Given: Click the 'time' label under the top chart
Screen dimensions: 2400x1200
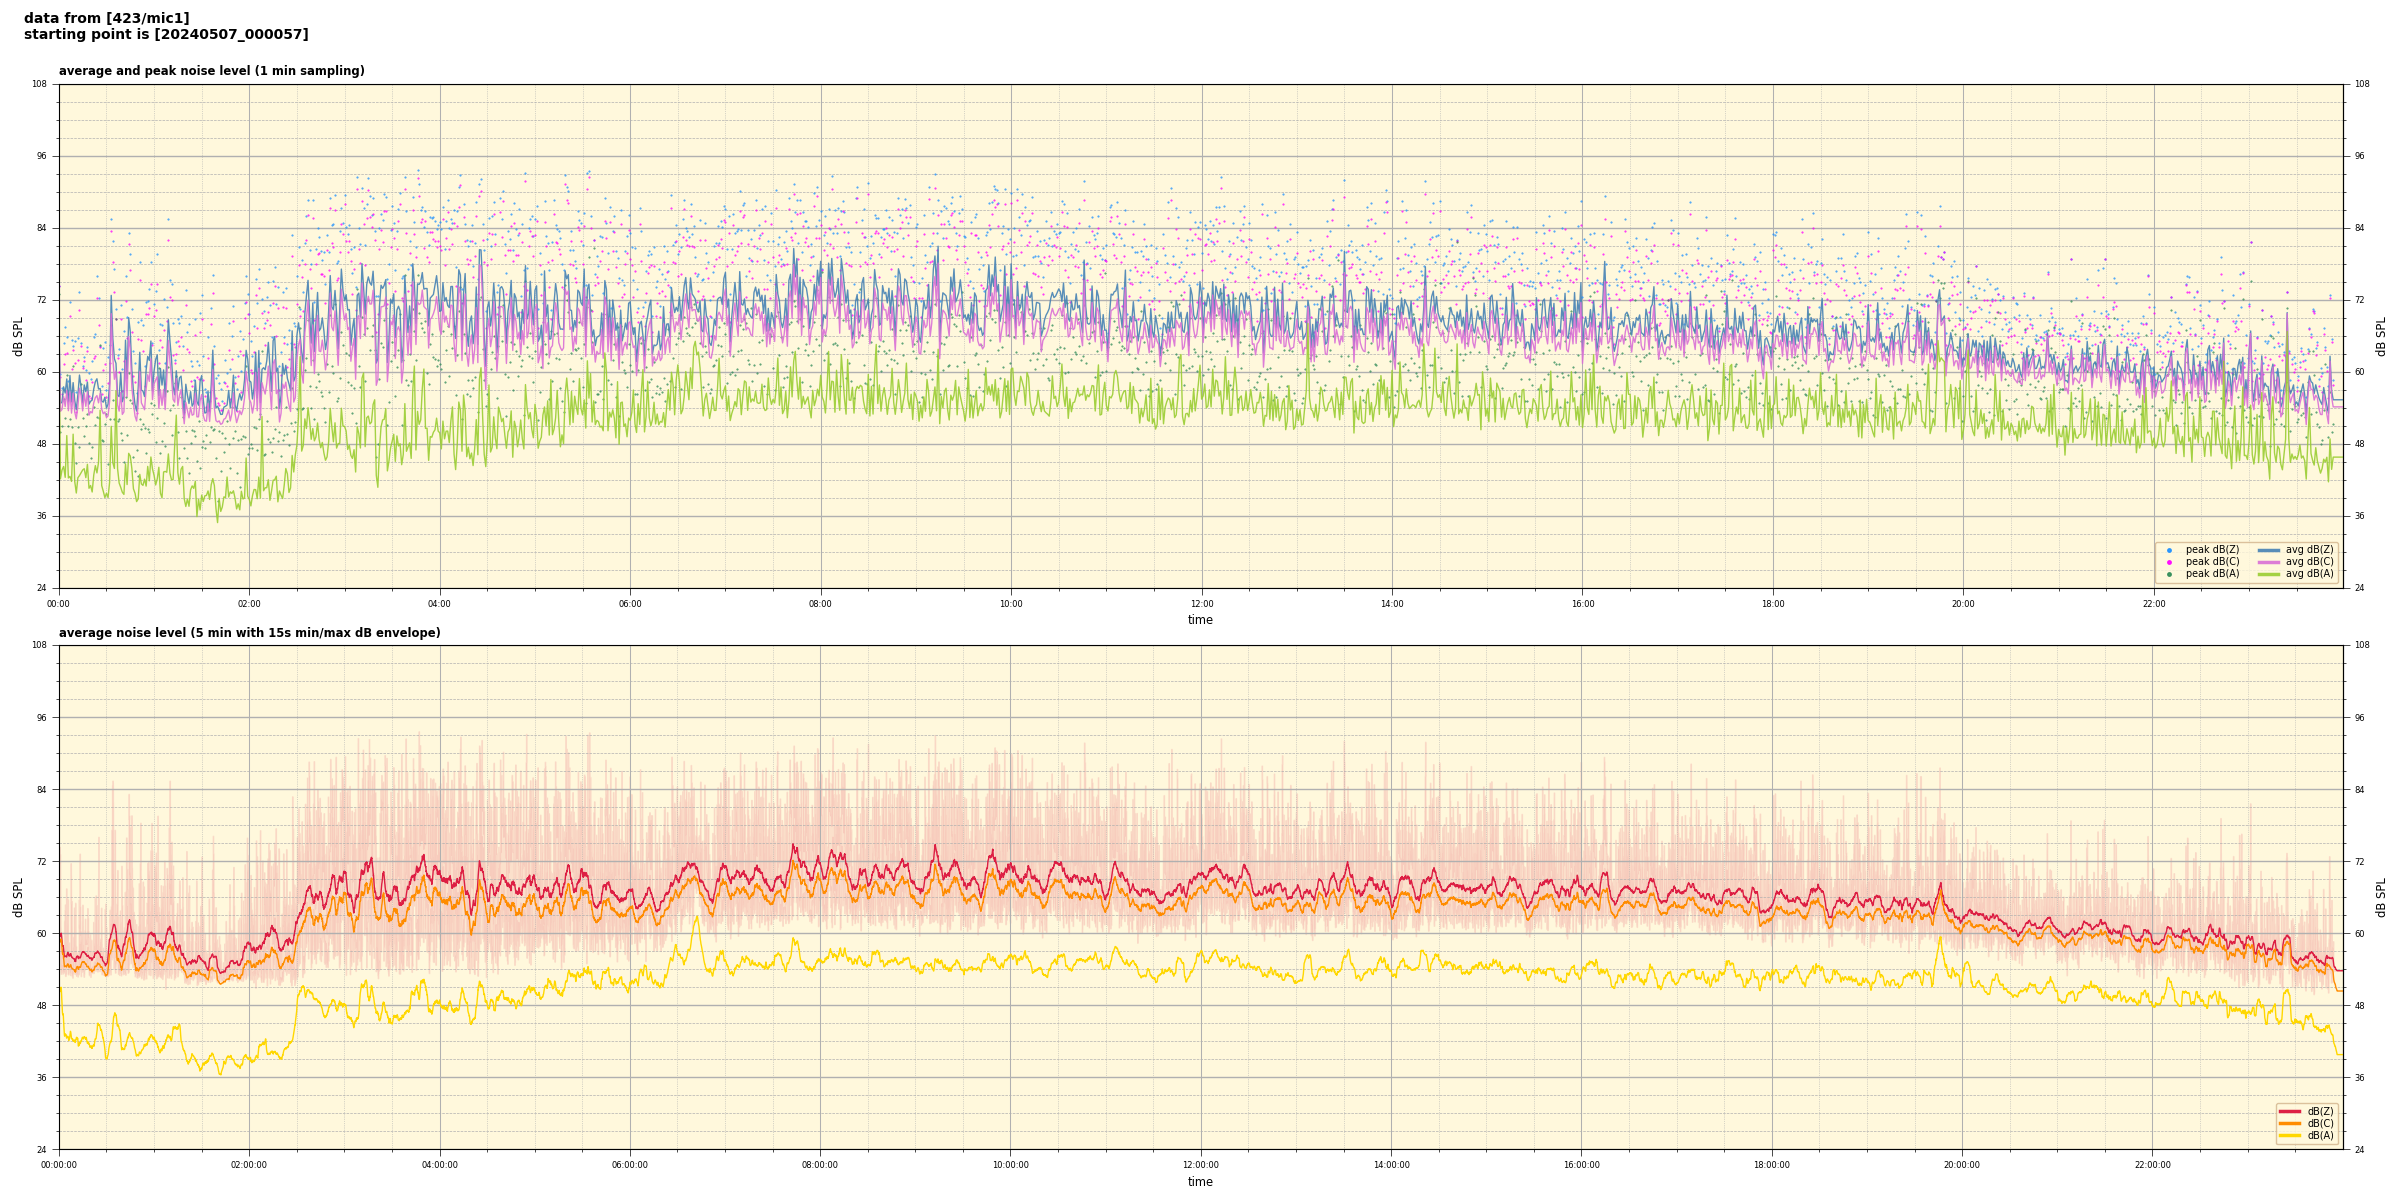Looking at the screenshot, I should click(1200, 620).
